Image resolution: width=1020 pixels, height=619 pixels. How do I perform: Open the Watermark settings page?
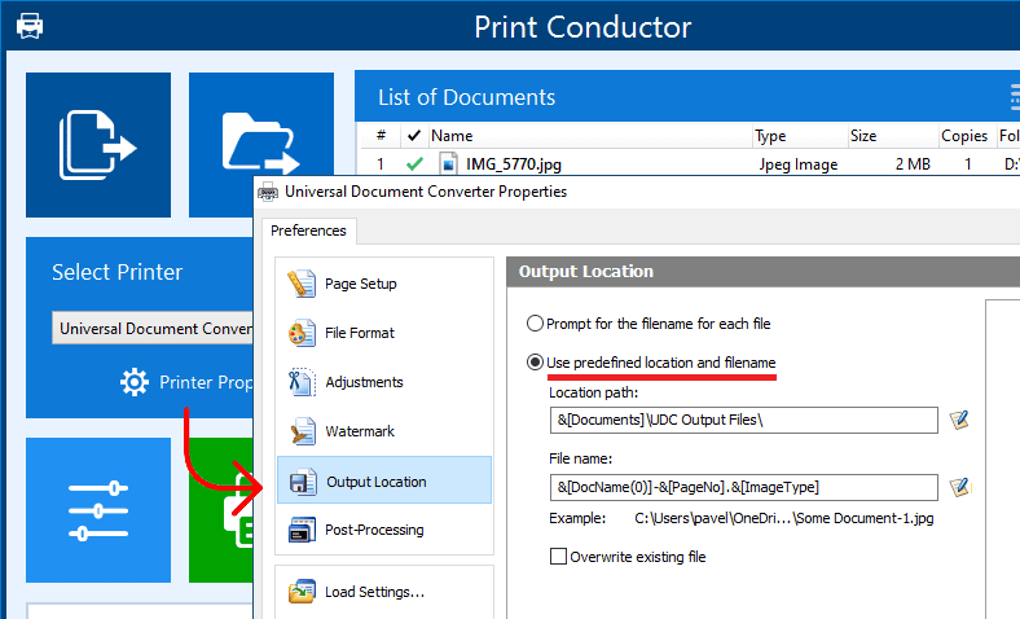click(361, 431)
